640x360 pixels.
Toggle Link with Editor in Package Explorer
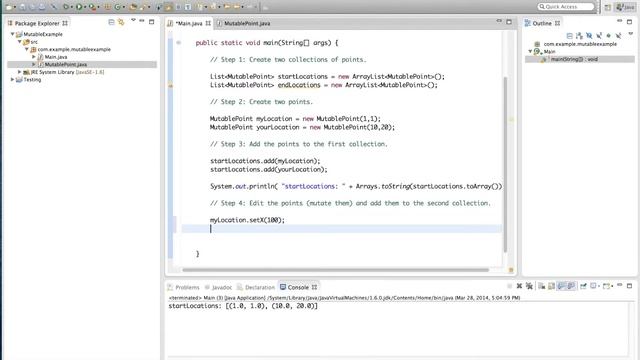click(x=121, y=22)
